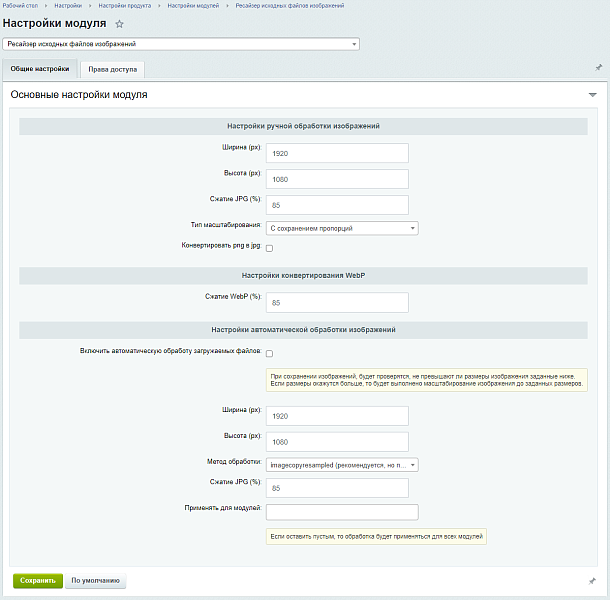This screenshot has width=610, height=600.
Task: Click the Применять для модулей field
Action: click(342, 512)
